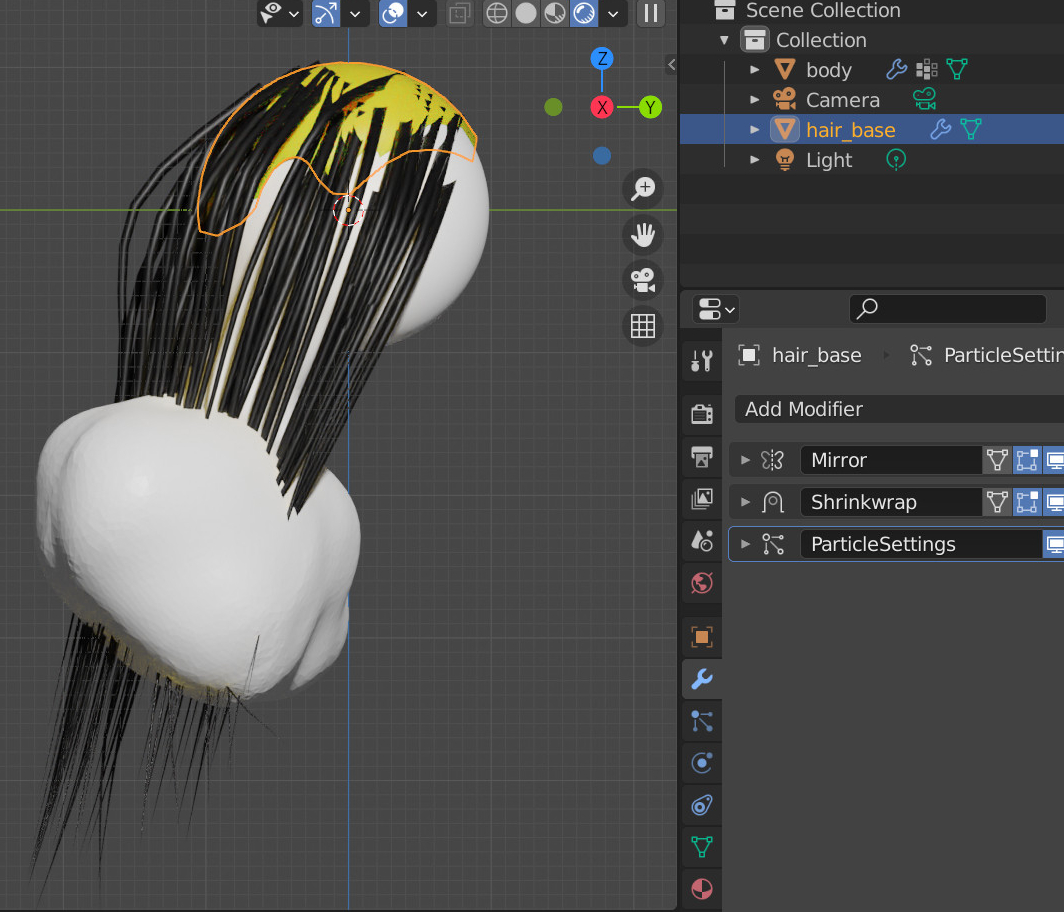Open the Material properties tab

pos(702,889)
